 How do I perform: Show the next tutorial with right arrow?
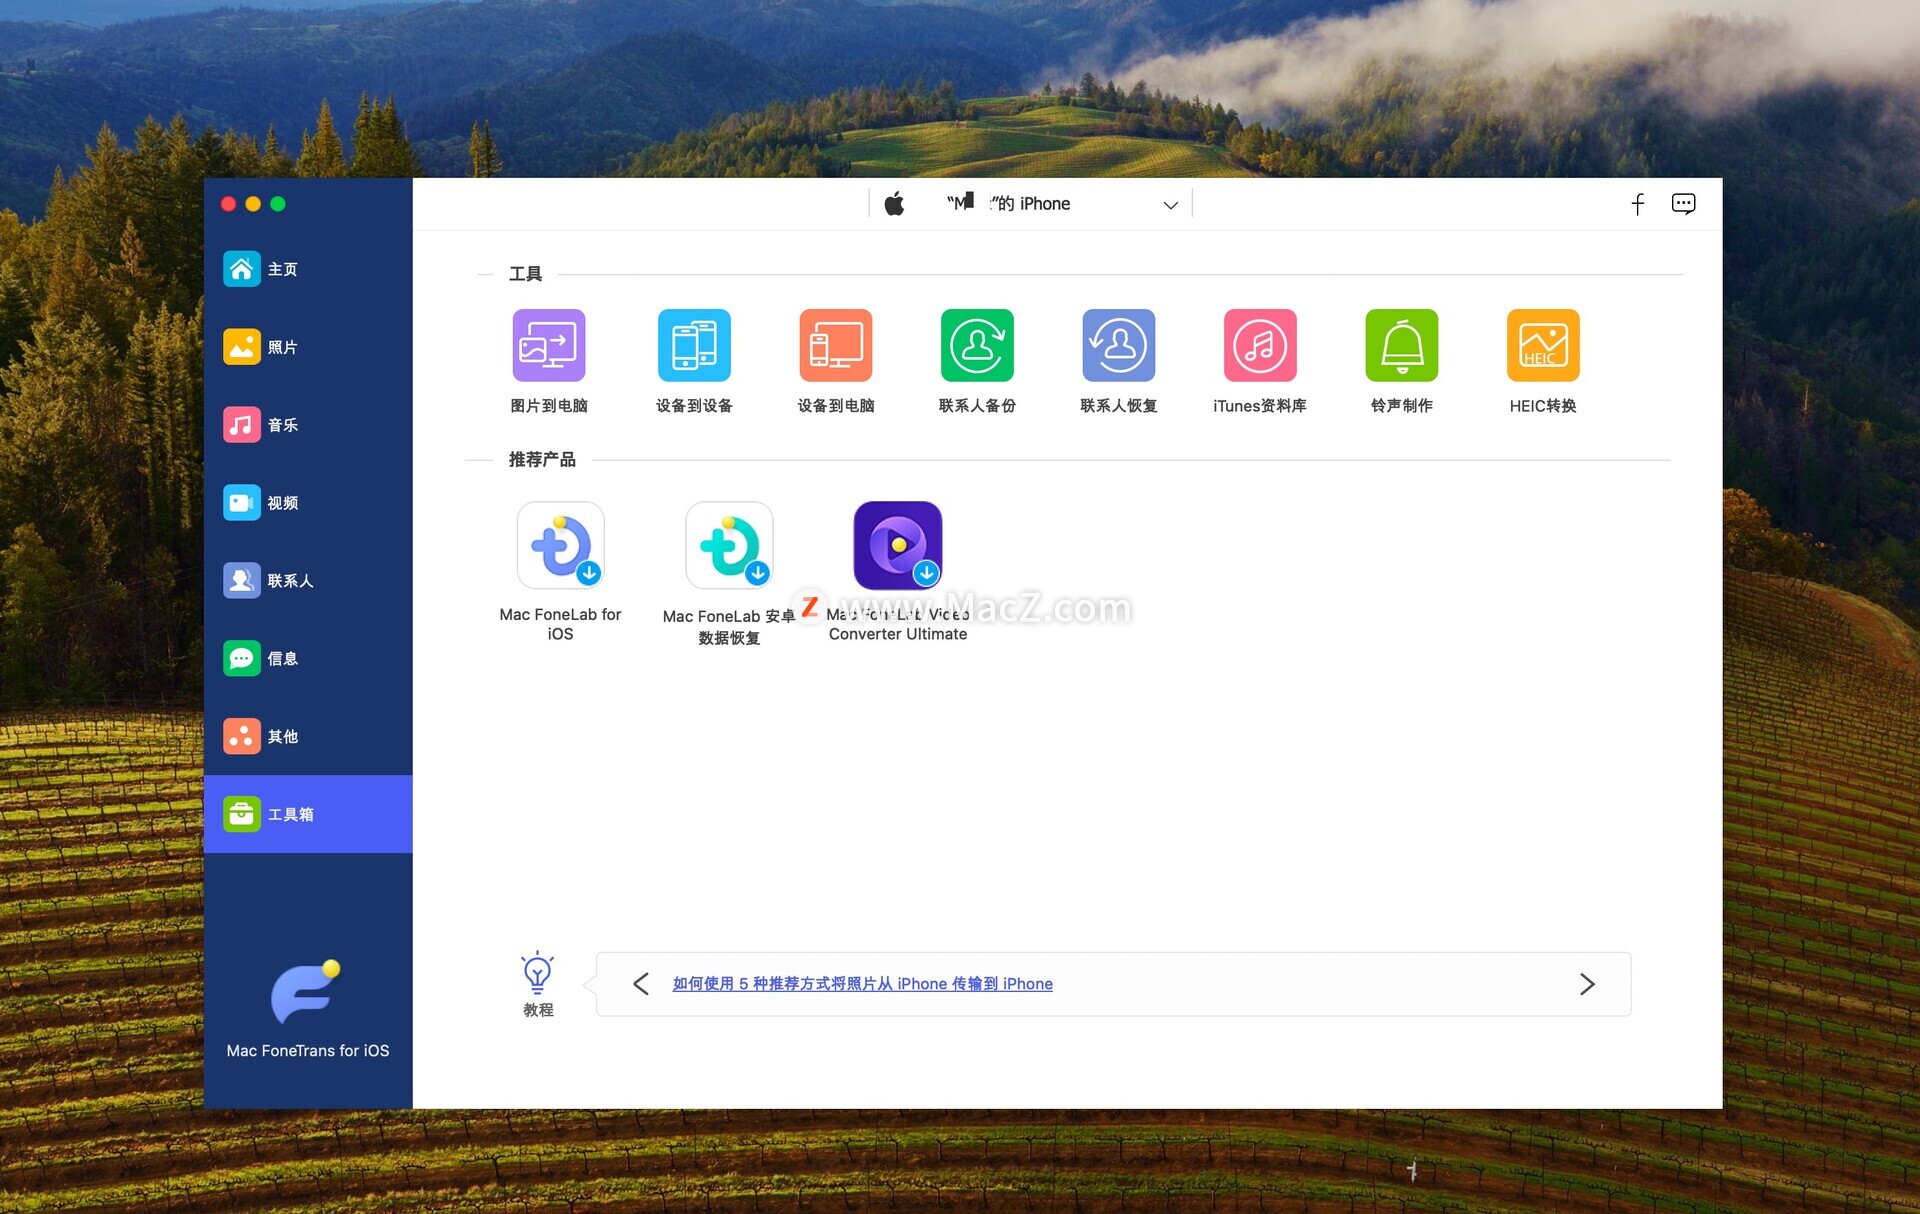(1587, 984)
